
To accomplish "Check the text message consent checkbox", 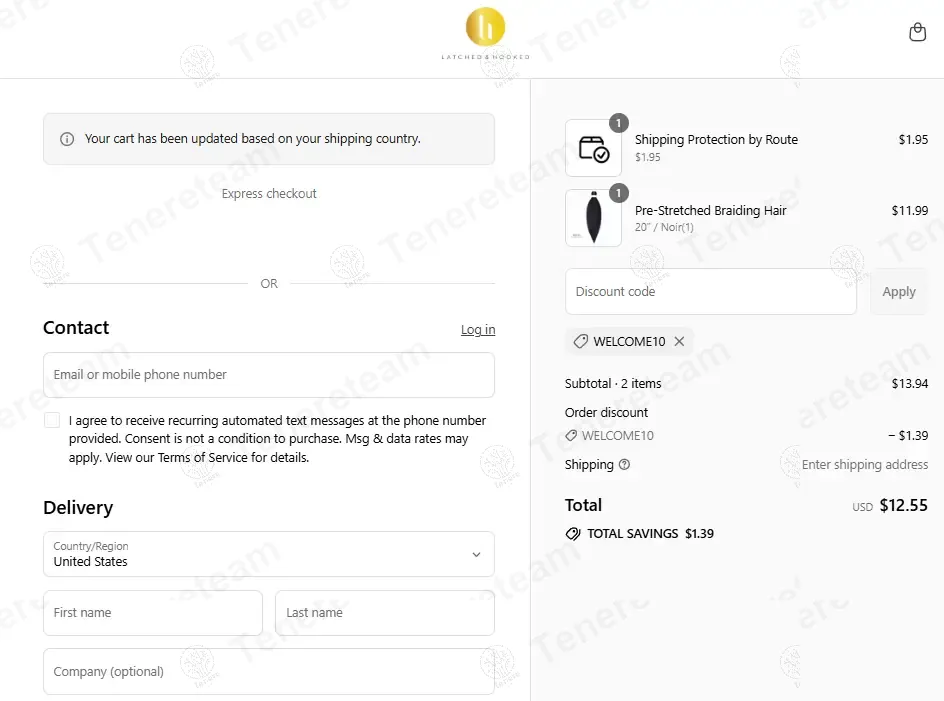I will 52,420.
